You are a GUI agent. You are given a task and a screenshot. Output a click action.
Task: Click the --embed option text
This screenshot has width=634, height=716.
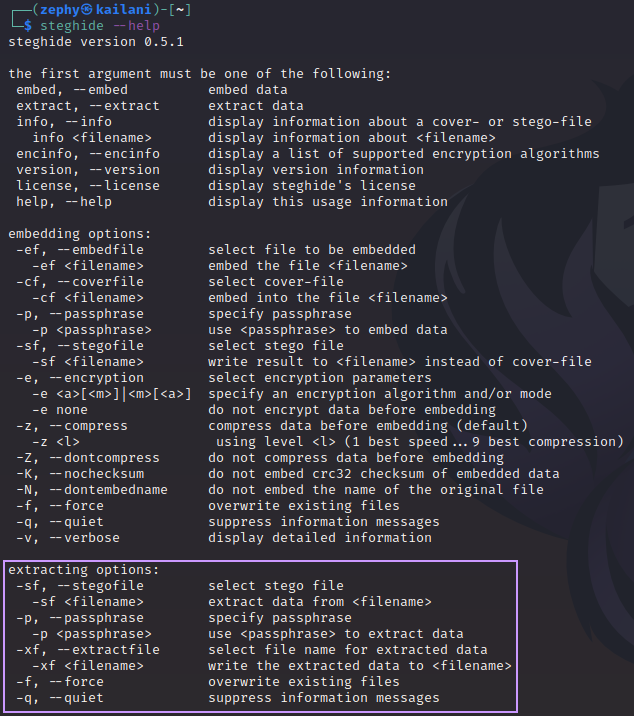pos(100,90)
